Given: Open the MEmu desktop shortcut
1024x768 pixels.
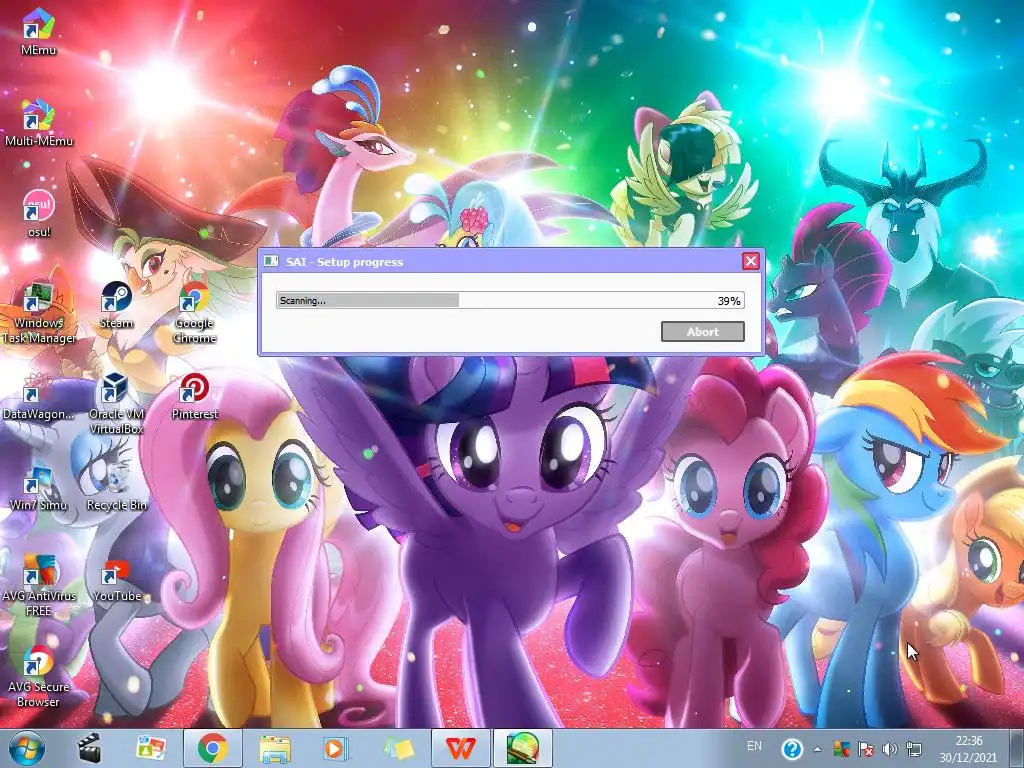Looking at the screenshot, I should pyautogui.click(x=39, y=31).
